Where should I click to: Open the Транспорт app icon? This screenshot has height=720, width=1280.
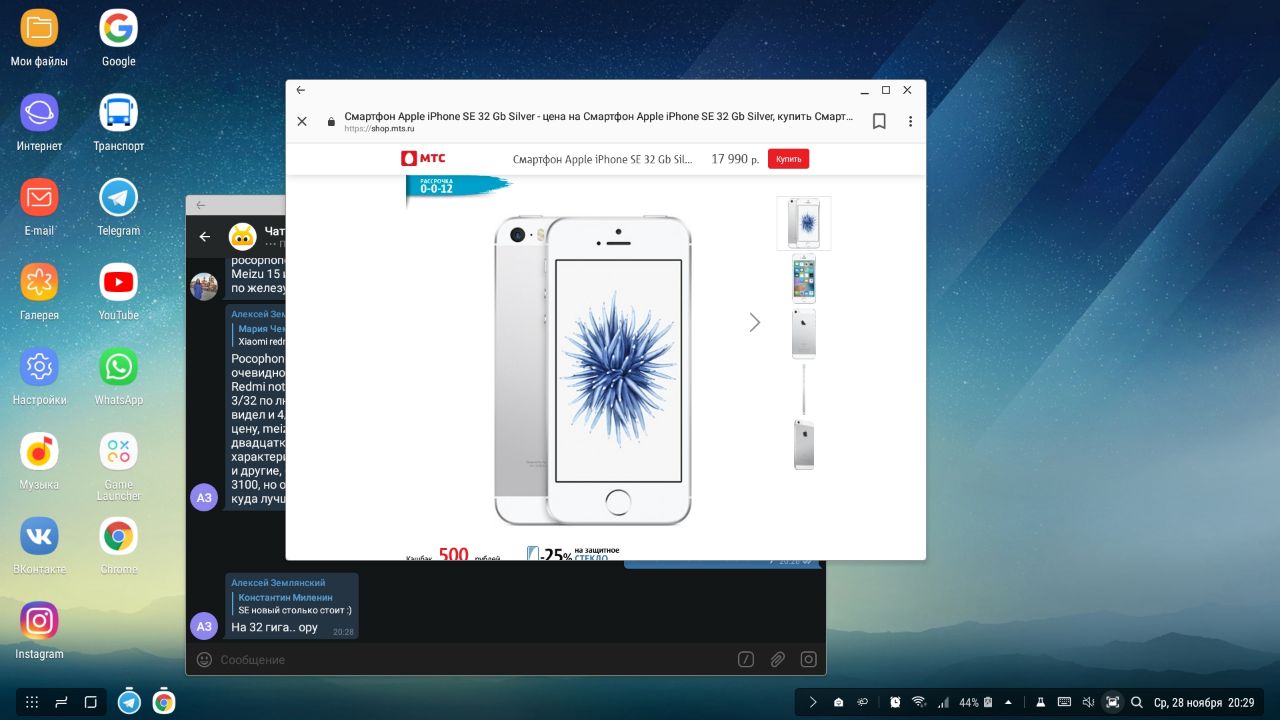(x=118, y=122)
